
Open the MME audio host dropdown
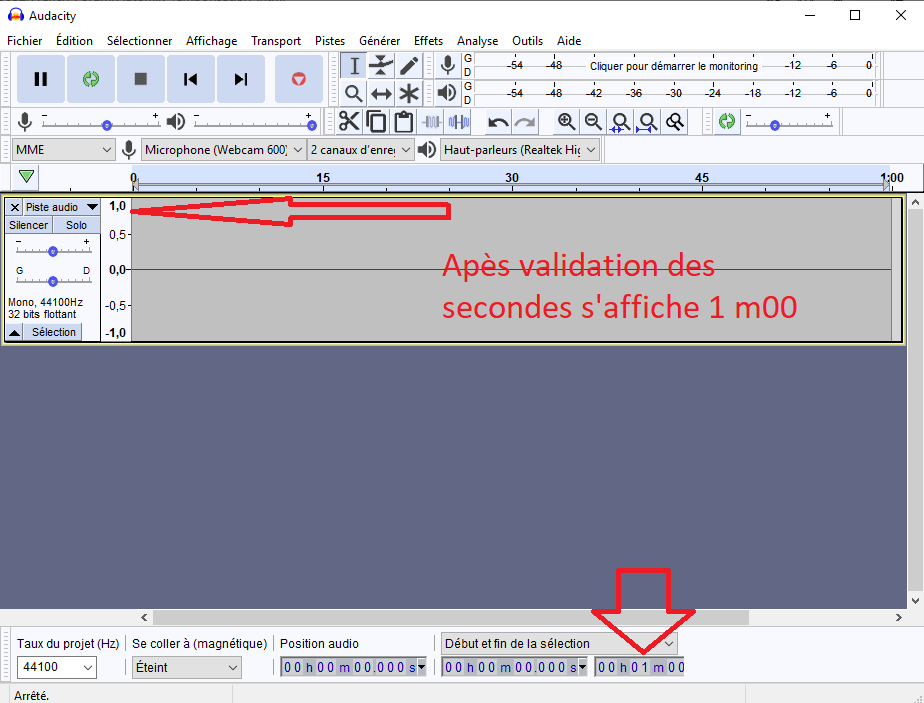tap(65, 149)
